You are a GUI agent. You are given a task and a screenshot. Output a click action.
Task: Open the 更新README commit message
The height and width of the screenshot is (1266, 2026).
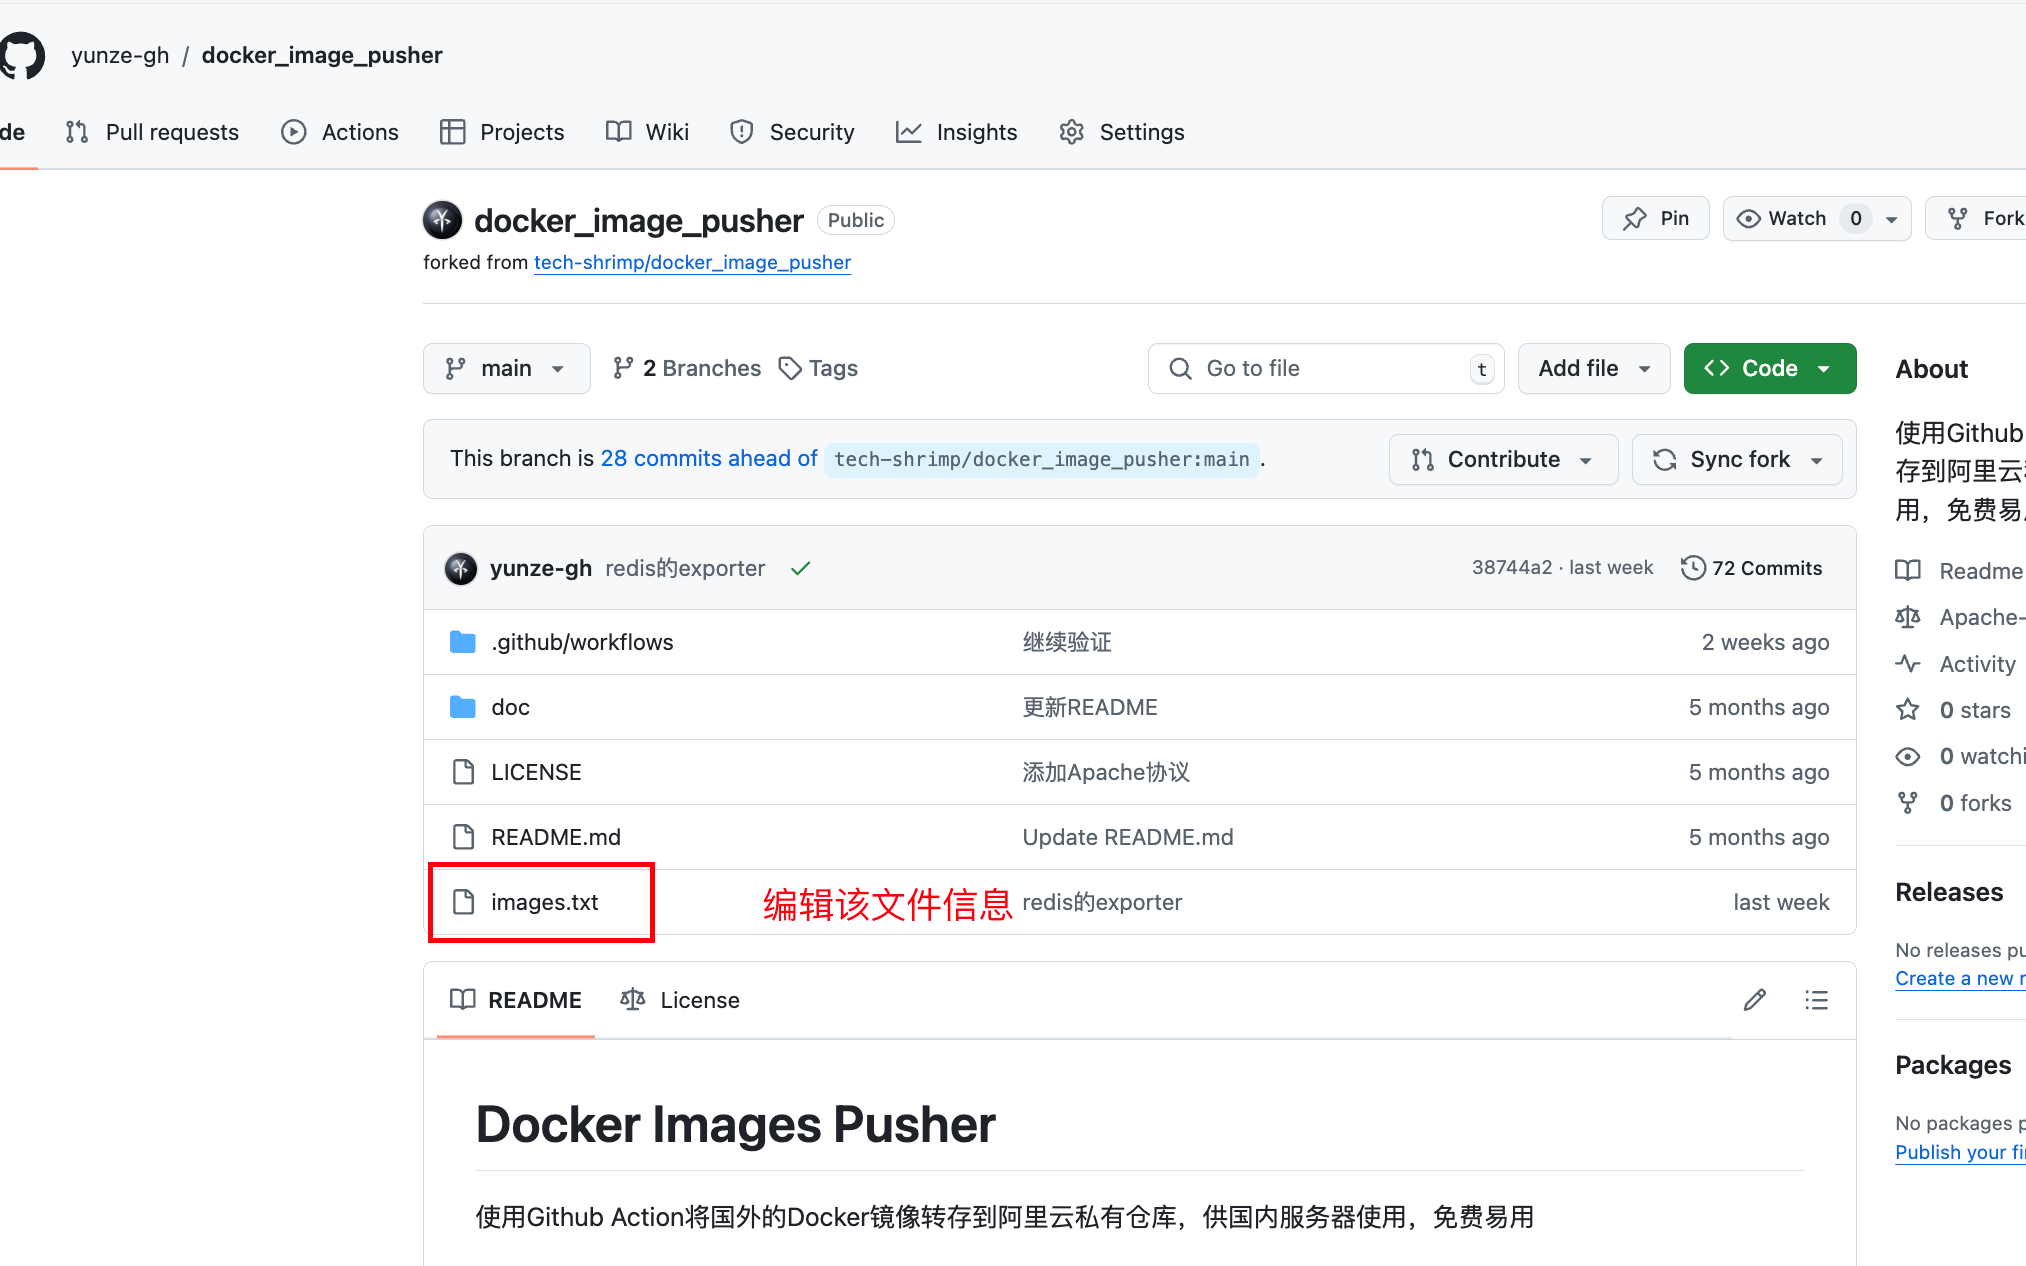click(1089, 707)
